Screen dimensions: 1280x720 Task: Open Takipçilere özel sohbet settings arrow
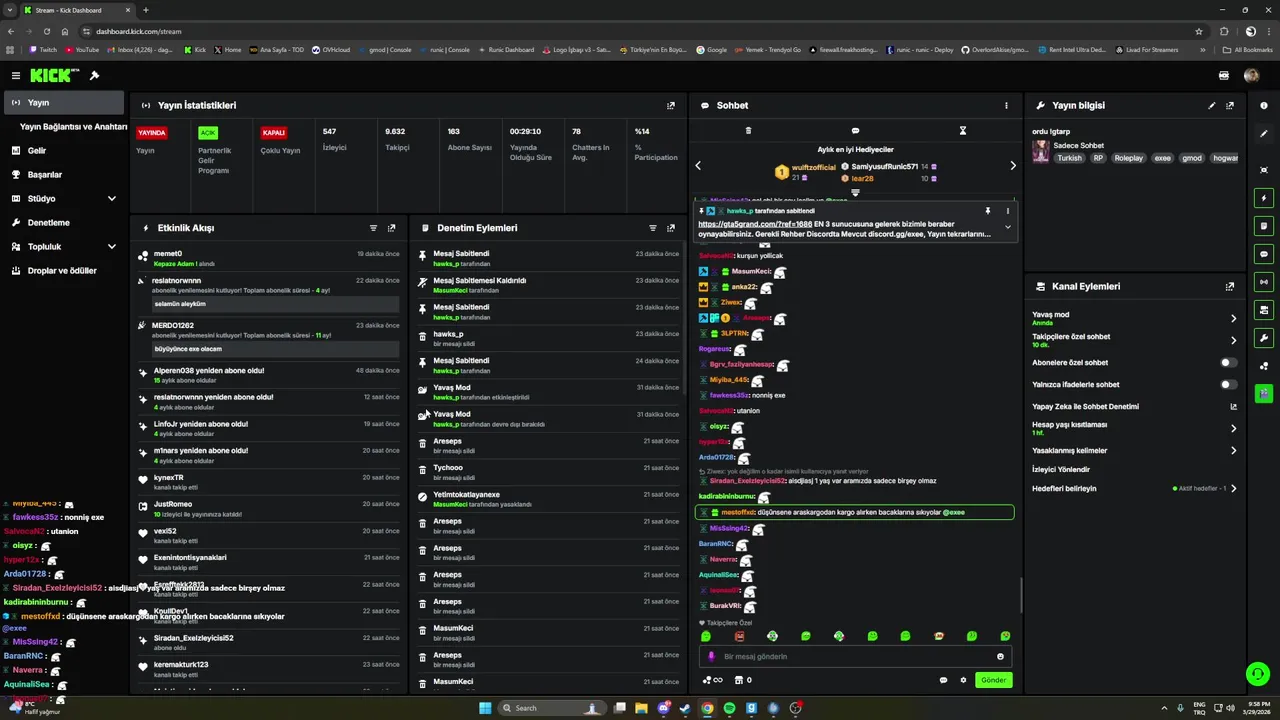pos(1233,341)
